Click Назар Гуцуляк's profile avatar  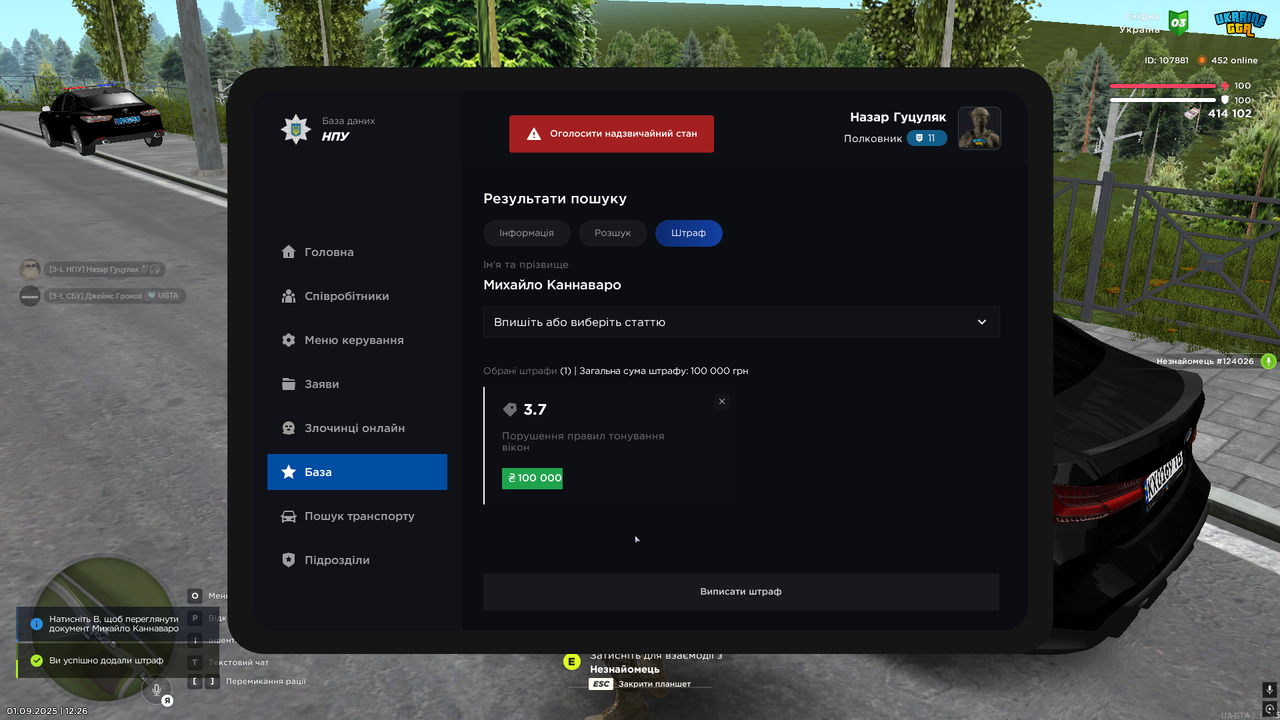980,128
